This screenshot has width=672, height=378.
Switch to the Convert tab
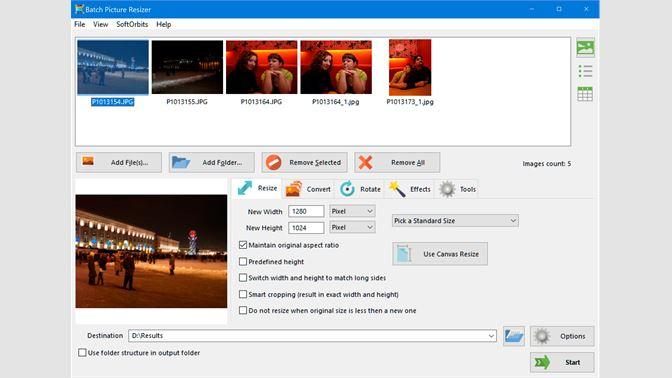tap(308, 189)
